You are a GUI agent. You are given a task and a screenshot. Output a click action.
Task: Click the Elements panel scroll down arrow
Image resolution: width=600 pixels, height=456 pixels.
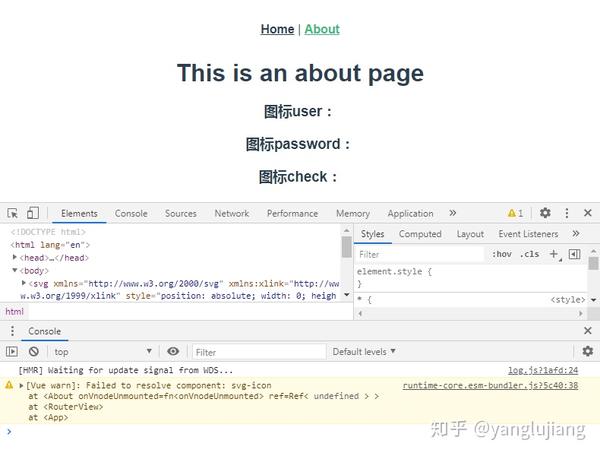(347, 295)
